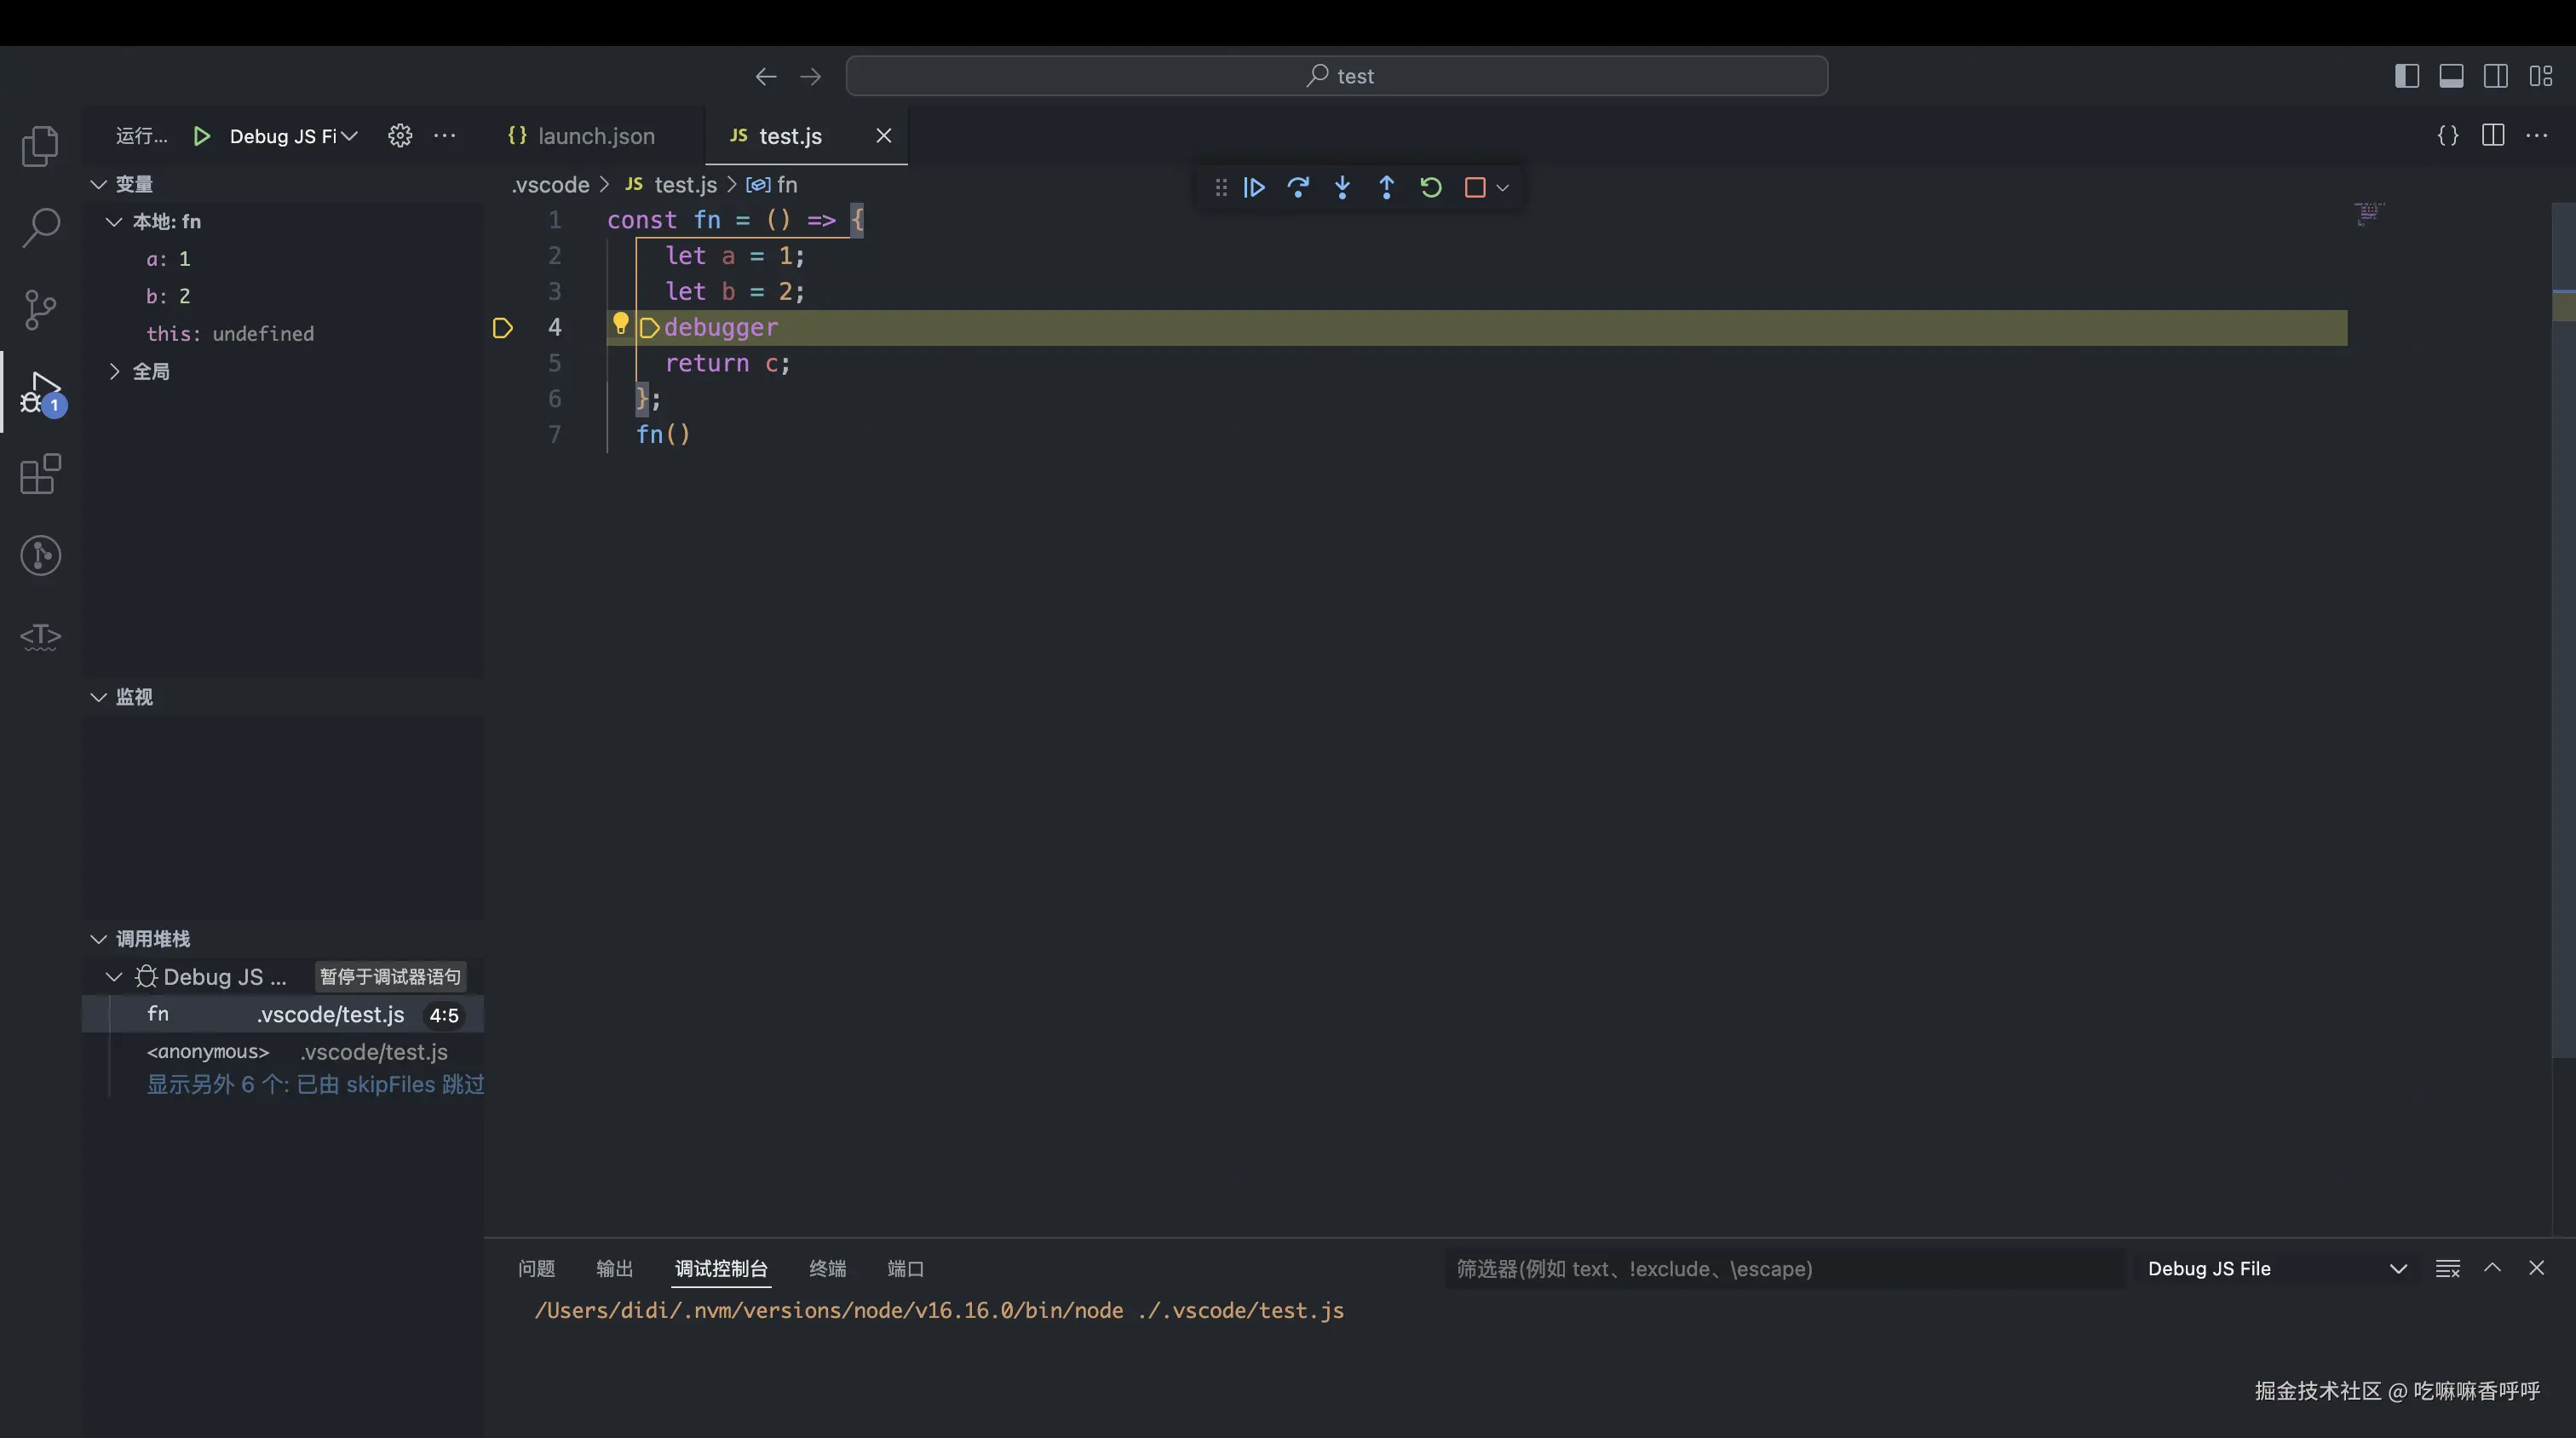Restart the debug session
Viewport: 2576px width, 1438px height.
[1430, 187]
